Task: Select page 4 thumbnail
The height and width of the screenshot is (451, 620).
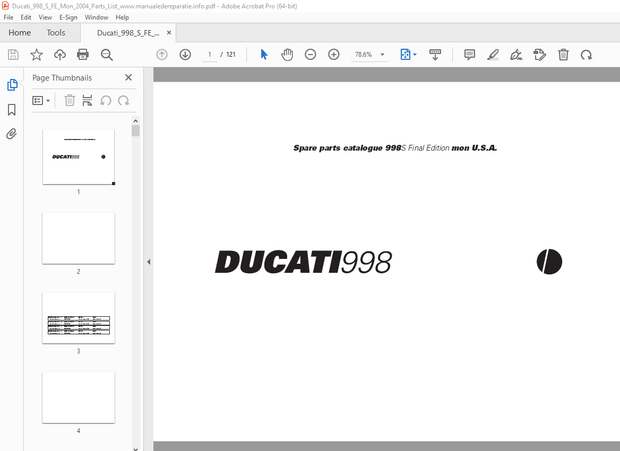Action: [x=78, y=398]
